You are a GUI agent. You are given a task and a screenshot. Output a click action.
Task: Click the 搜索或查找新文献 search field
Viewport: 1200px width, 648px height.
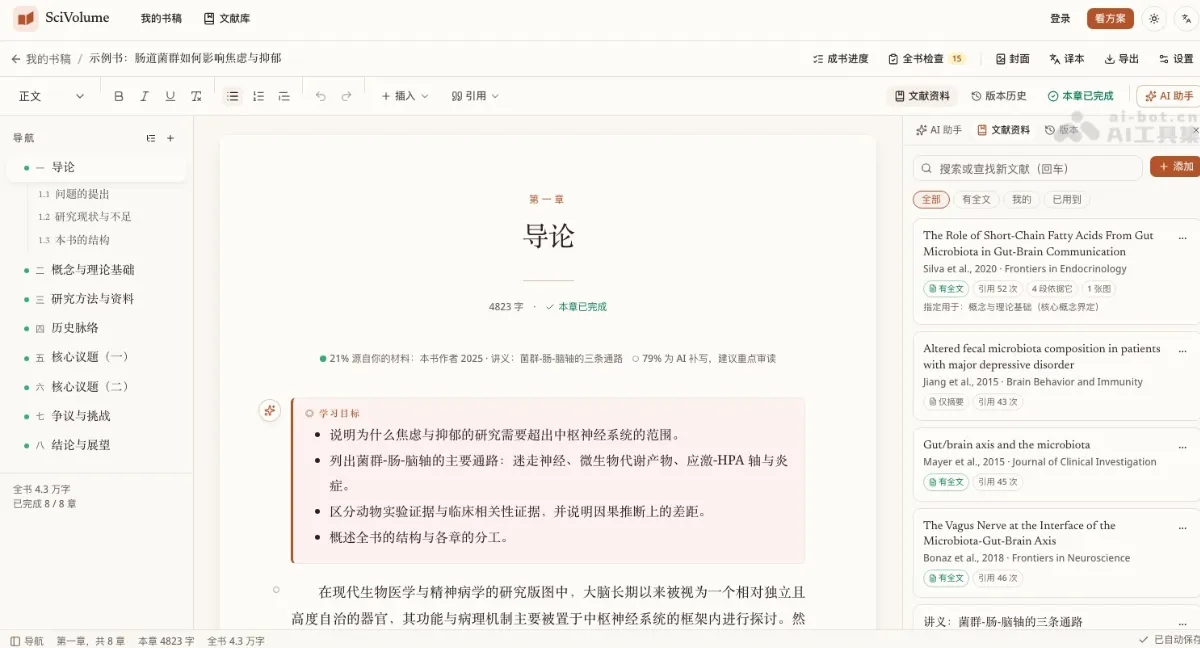[x=1027, y=168]
